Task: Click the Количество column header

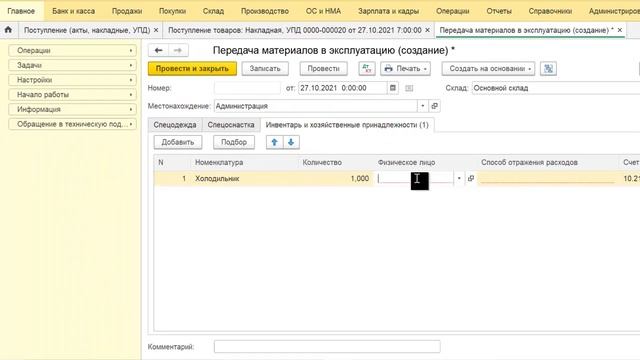Action: (x=322, y=162)
